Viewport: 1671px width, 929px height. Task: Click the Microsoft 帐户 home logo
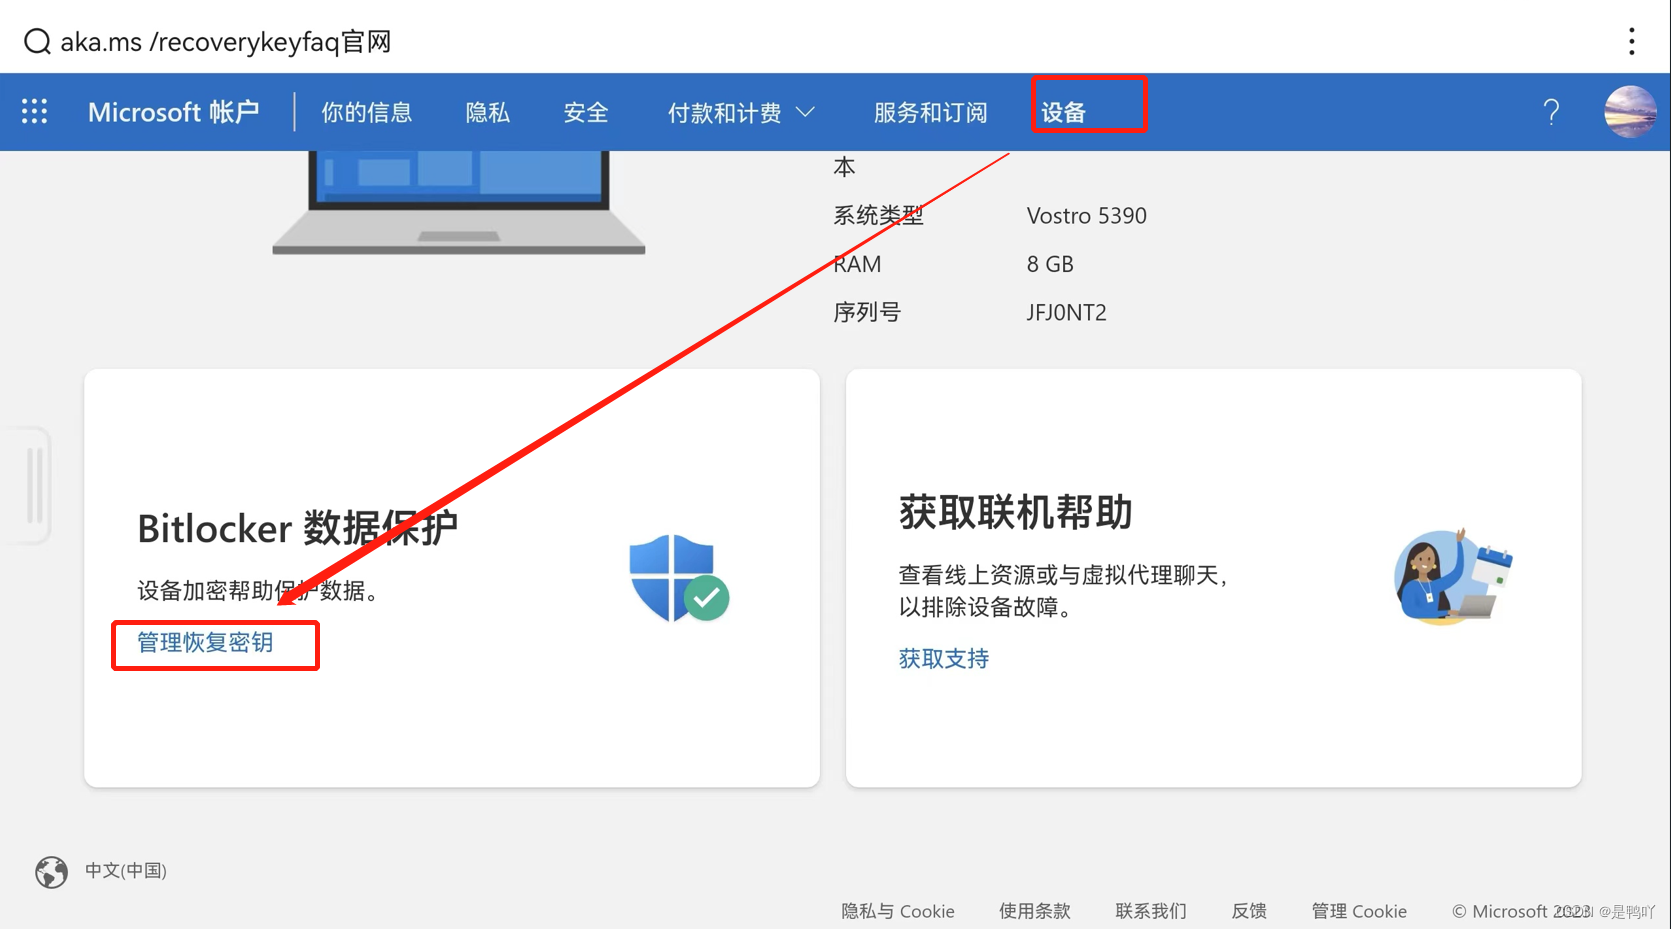(174, 111)
